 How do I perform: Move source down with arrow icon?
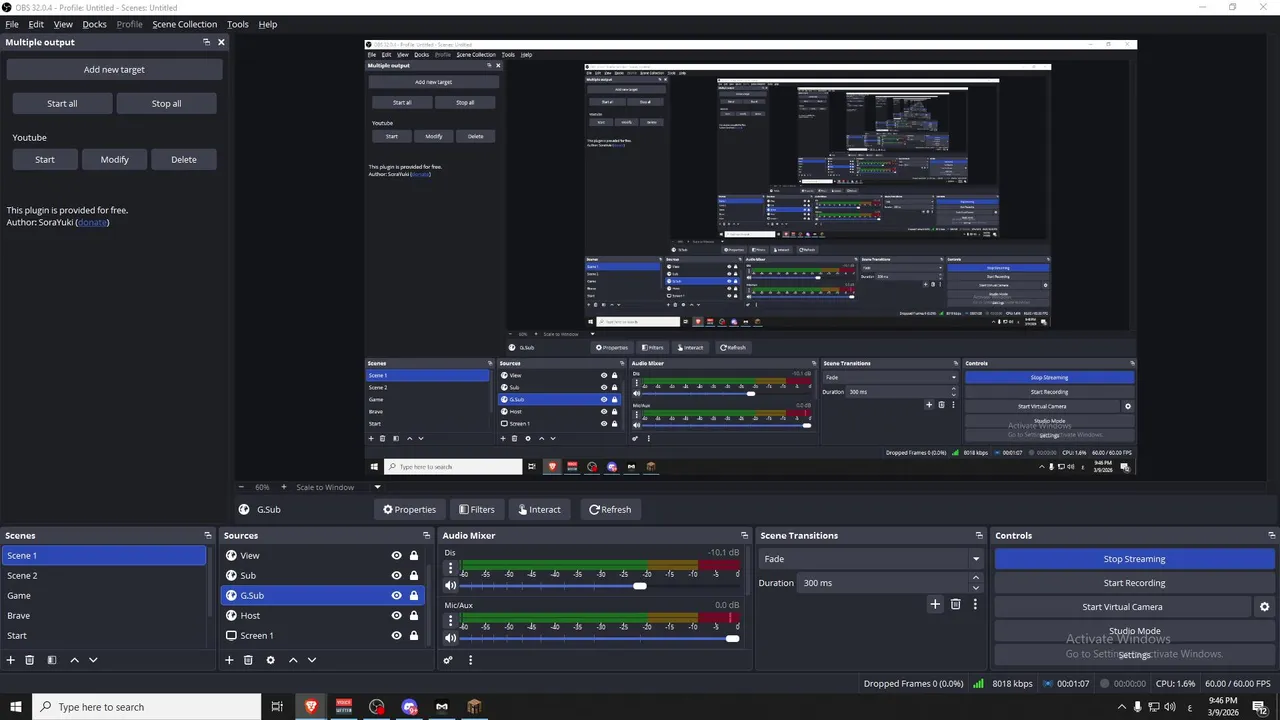click(312, 660)
